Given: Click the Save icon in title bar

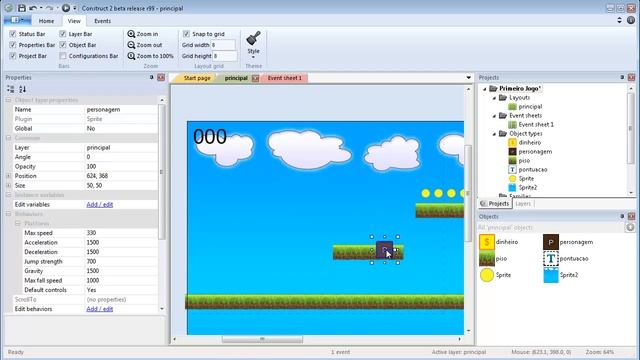Looking at the screenshot, I should [22, 8].
